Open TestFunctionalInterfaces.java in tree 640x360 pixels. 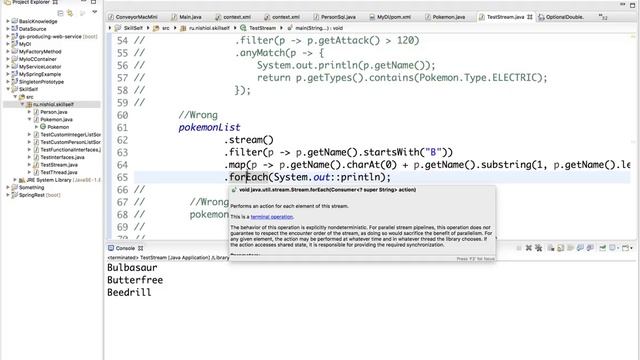pyautogui.click(x=71, y=149)
